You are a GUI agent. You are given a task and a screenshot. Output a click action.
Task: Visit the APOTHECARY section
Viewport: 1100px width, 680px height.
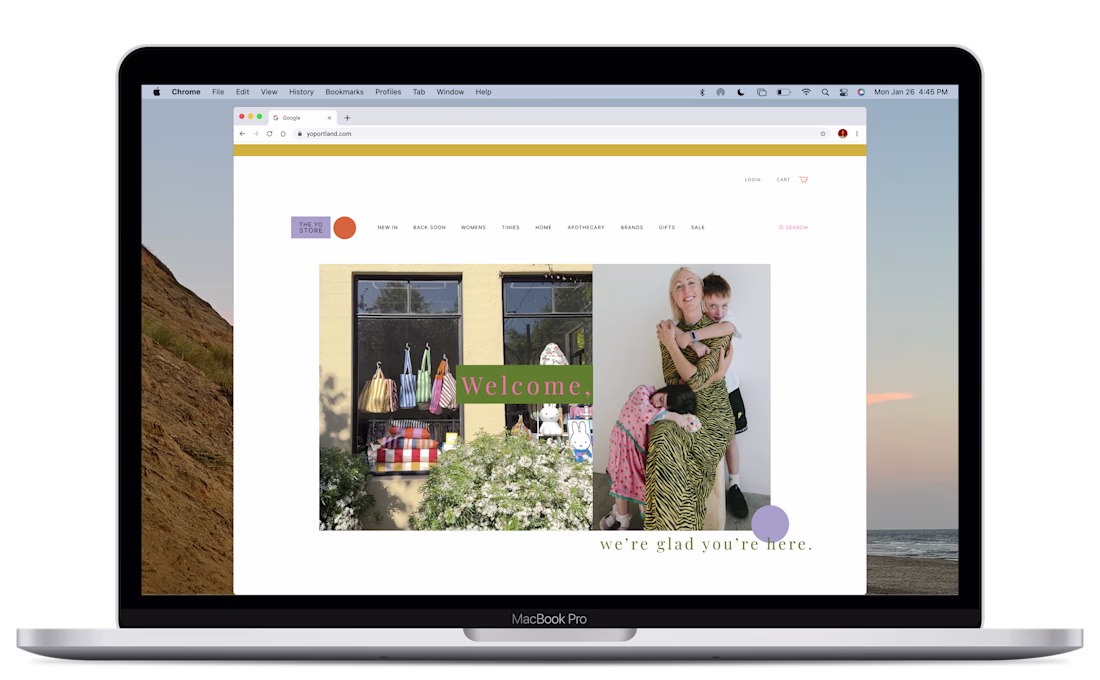(586, 227)
